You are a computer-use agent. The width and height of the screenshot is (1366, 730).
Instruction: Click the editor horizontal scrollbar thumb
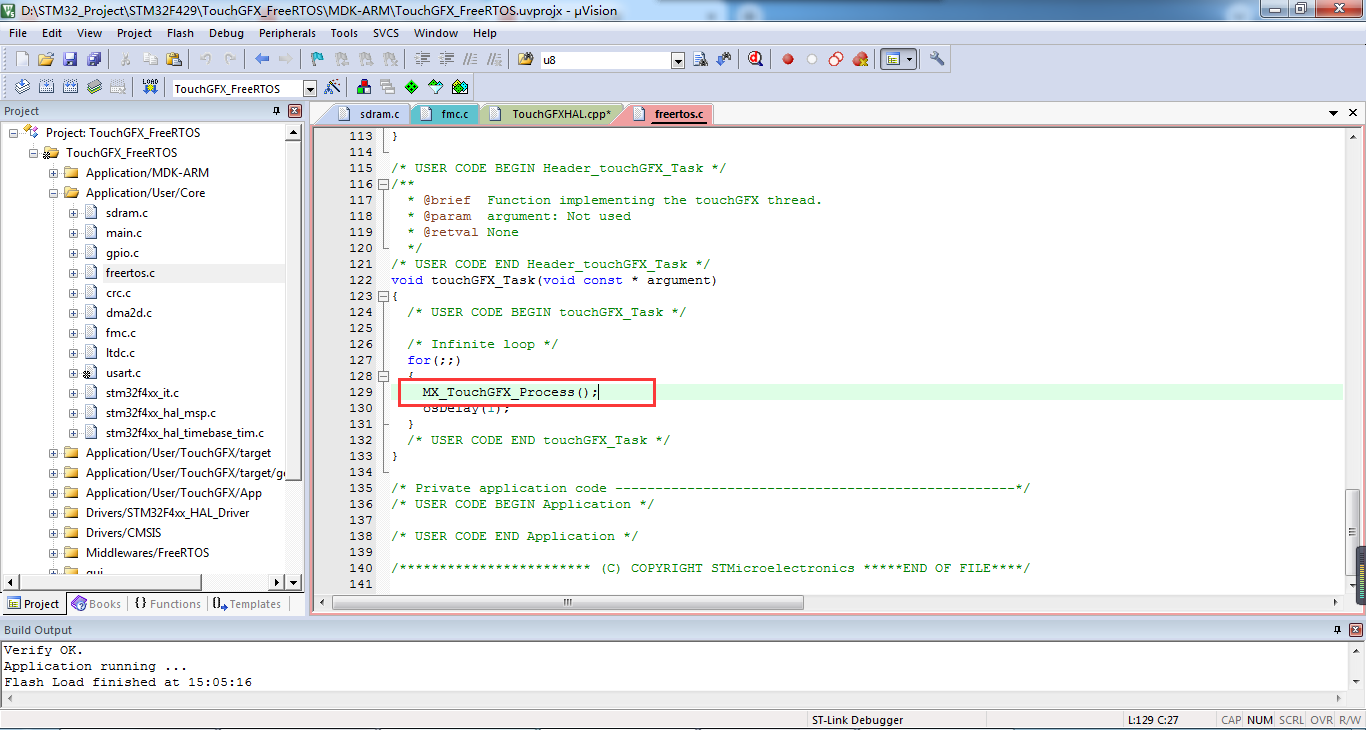pyautogui.click(x=567, y=603)
